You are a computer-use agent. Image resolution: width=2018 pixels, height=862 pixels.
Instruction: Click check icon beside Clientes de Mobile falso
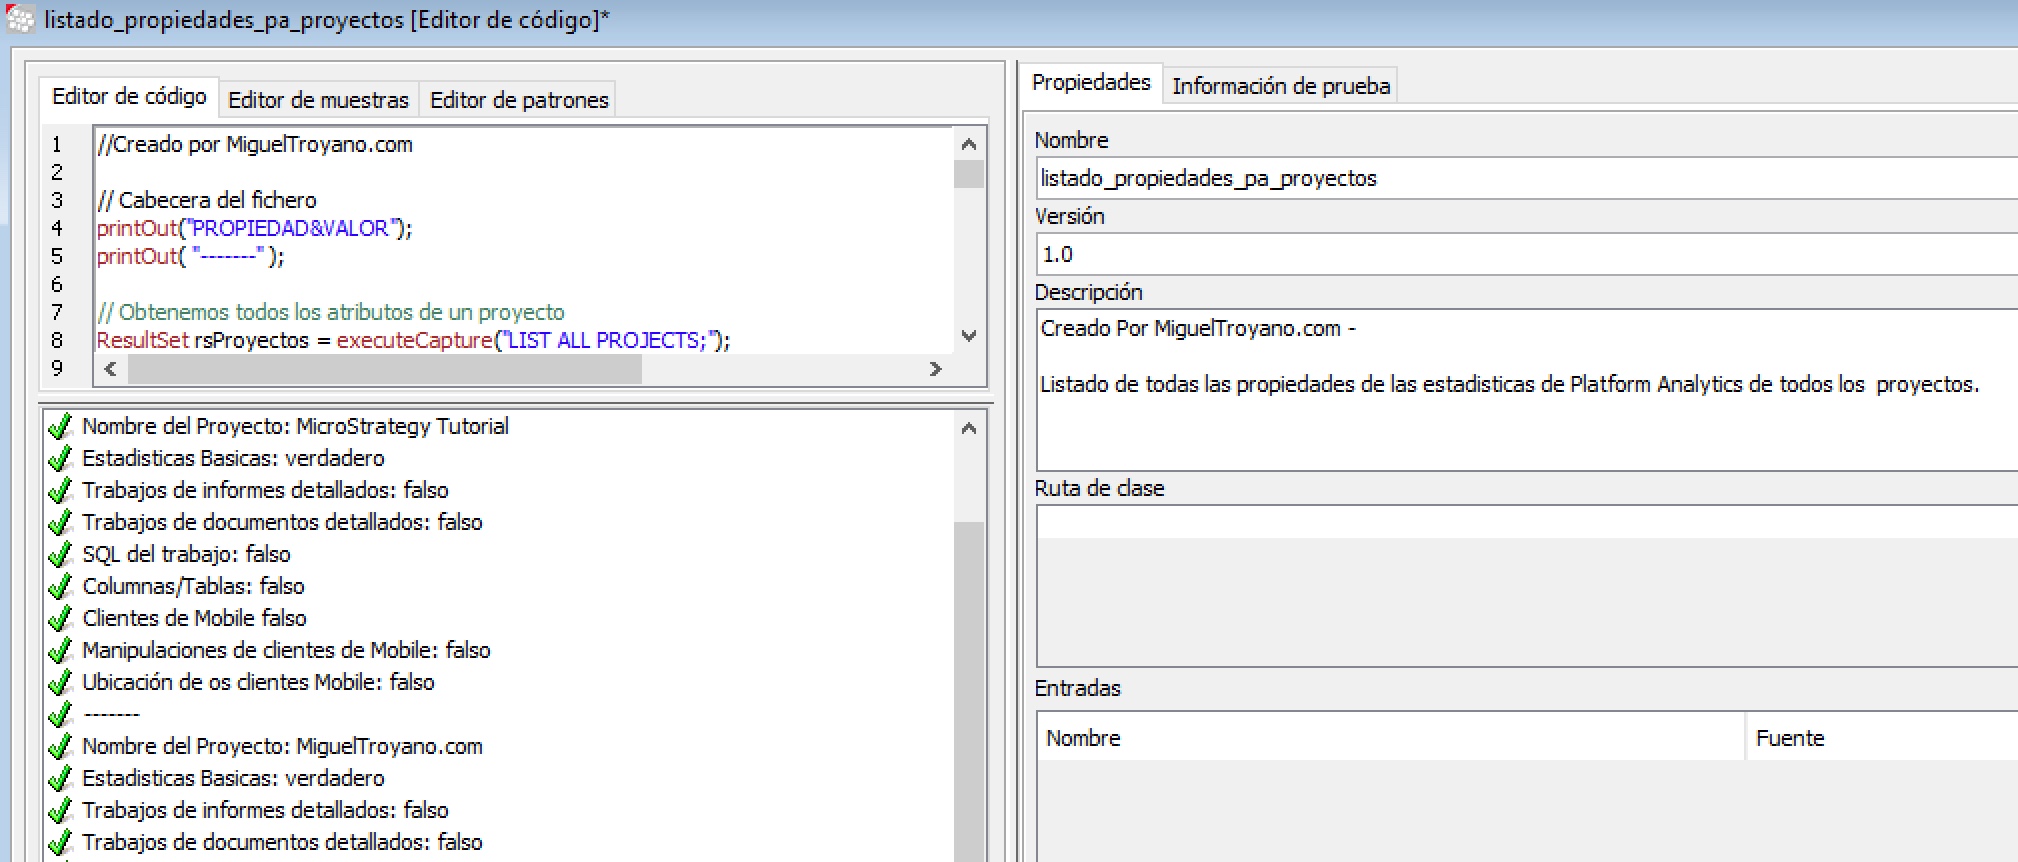click(x=61, y=618)
